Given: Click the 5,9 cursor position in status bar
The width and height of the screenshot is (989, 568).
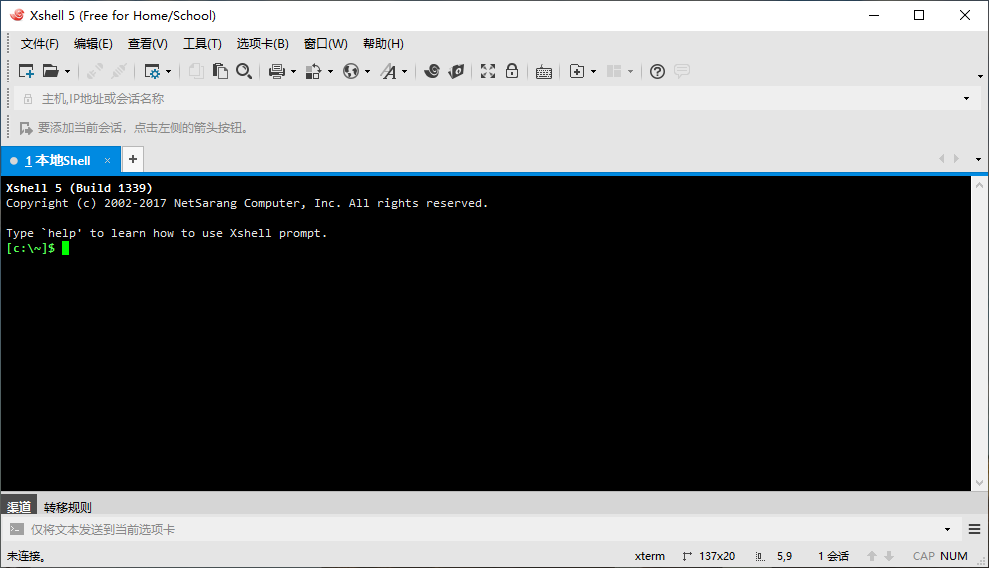Looking at the screenshot, I should tap(784, 556).
